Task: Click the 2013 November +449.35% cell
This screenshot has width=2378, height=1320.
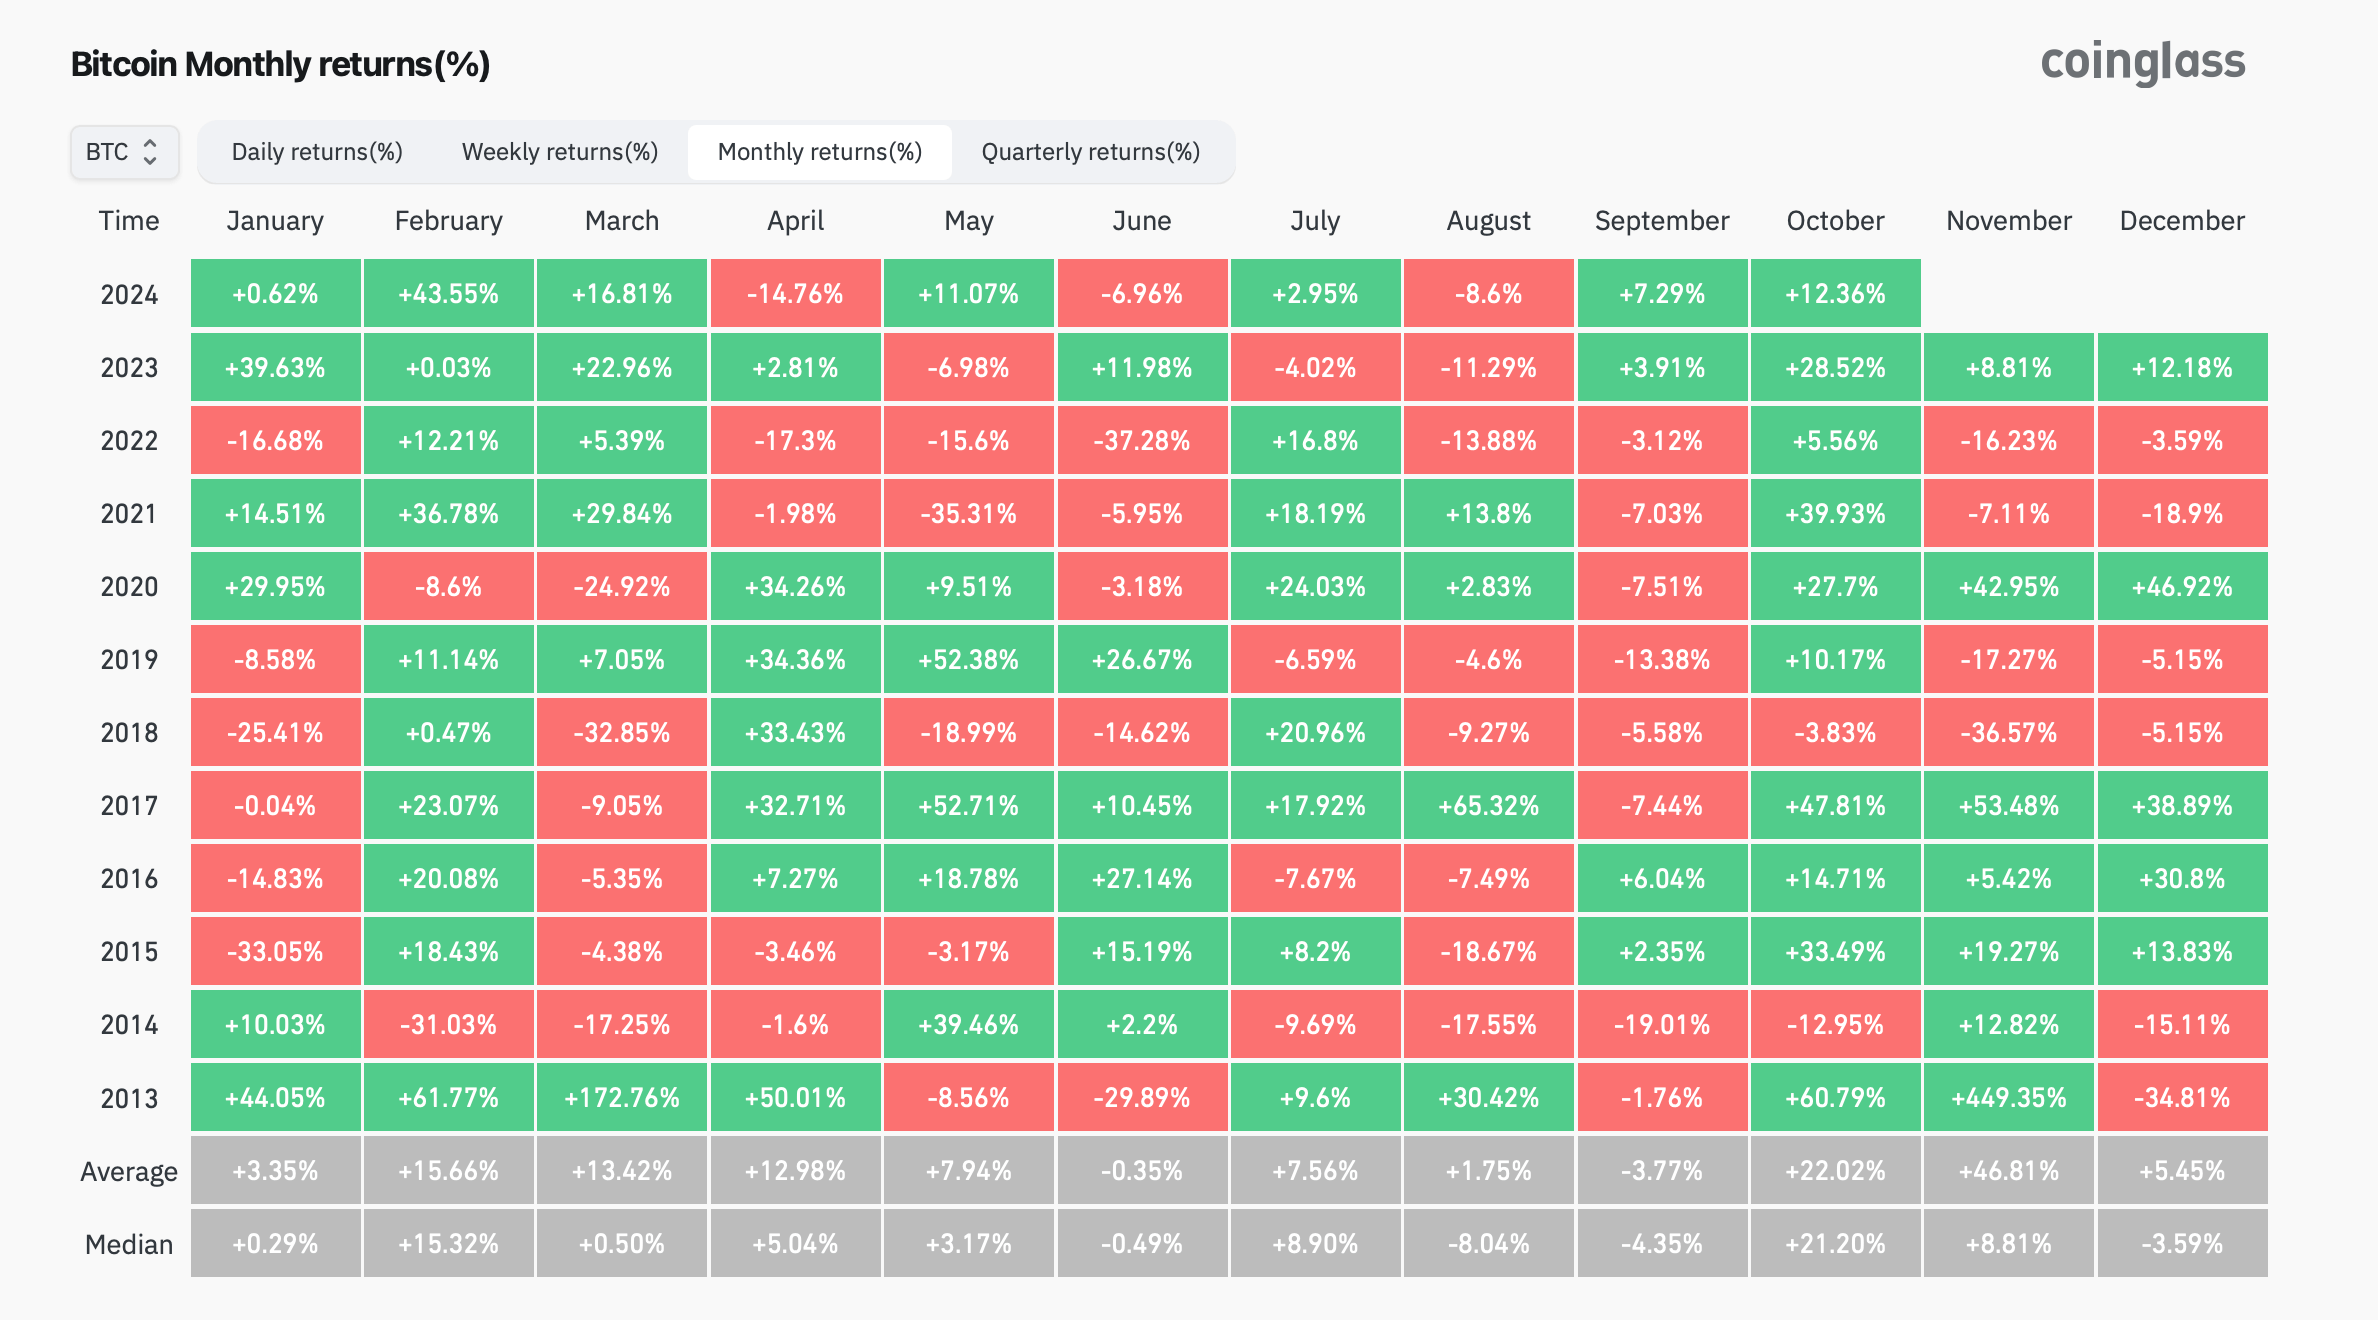Action: point(2009,1098)
